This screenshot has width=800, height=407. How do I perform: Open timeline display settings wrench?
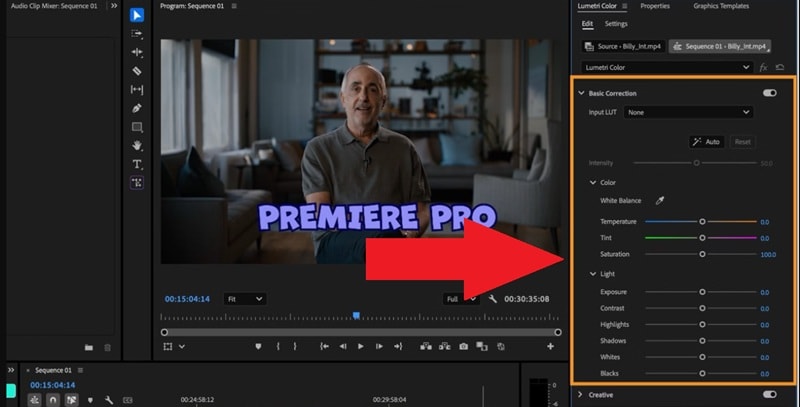[x=109, y=400]
